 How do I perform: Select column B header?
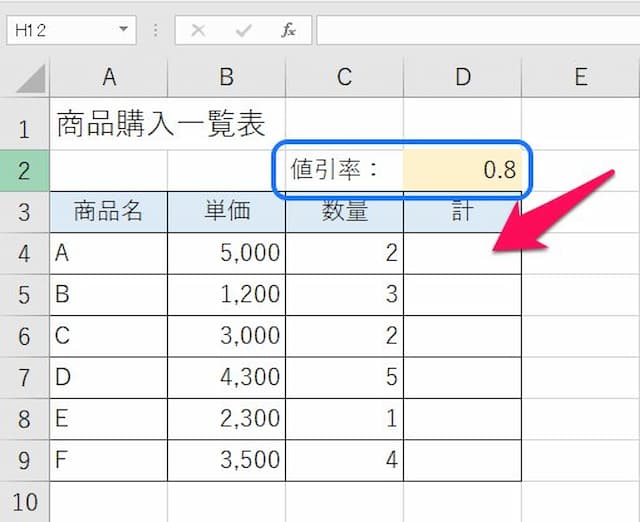coord(227,77)
